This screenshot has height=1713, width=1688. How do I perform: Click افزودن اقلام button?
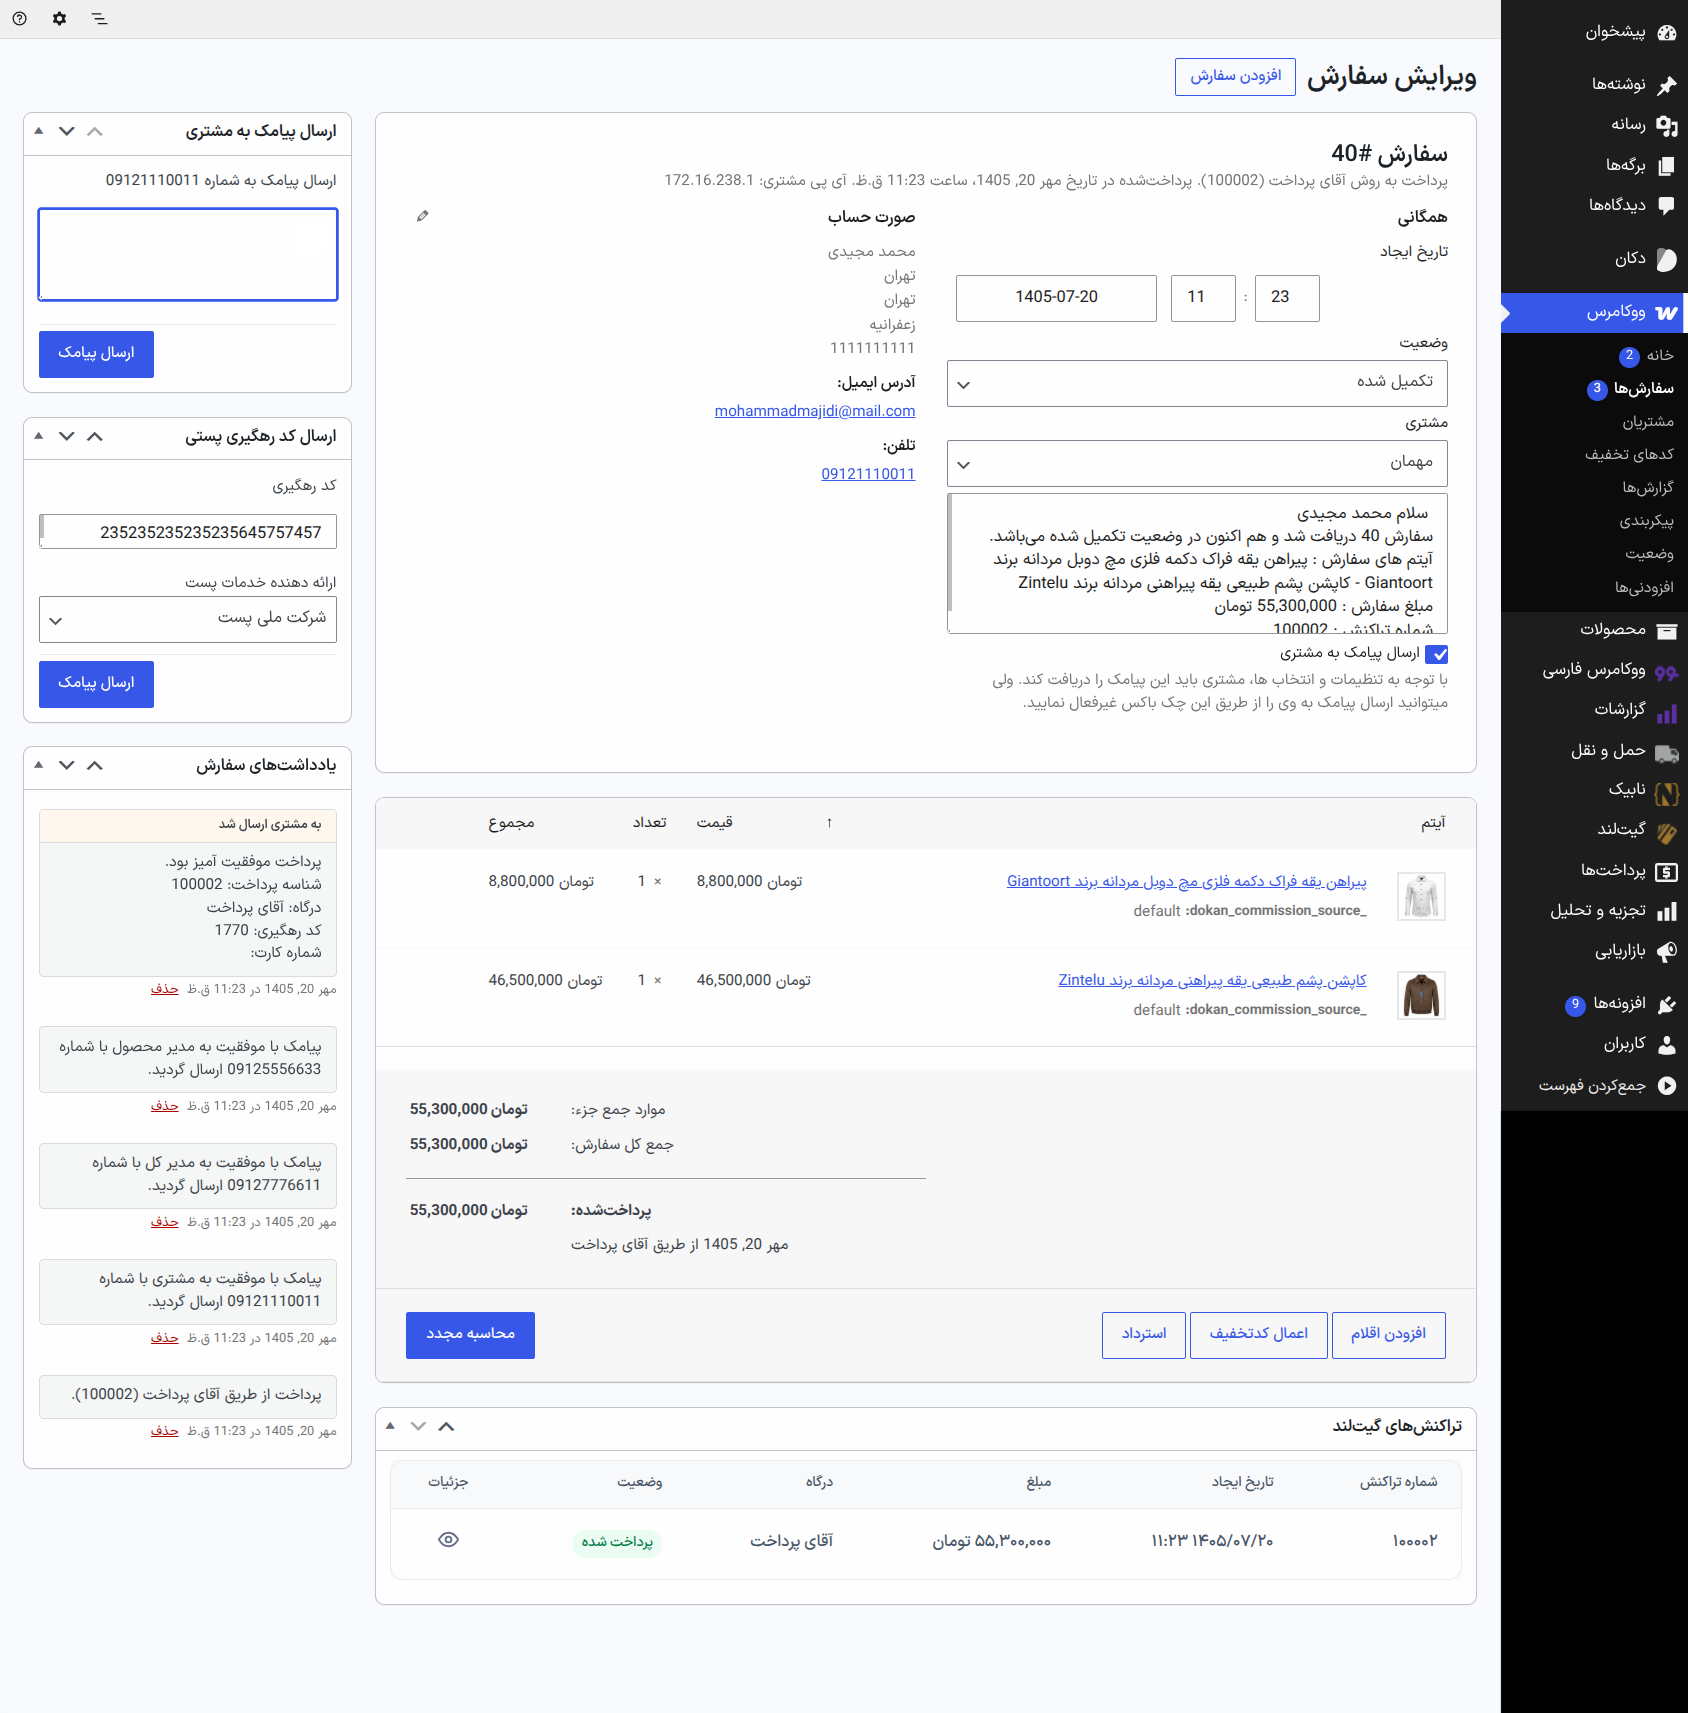tap(1389, 1335)
